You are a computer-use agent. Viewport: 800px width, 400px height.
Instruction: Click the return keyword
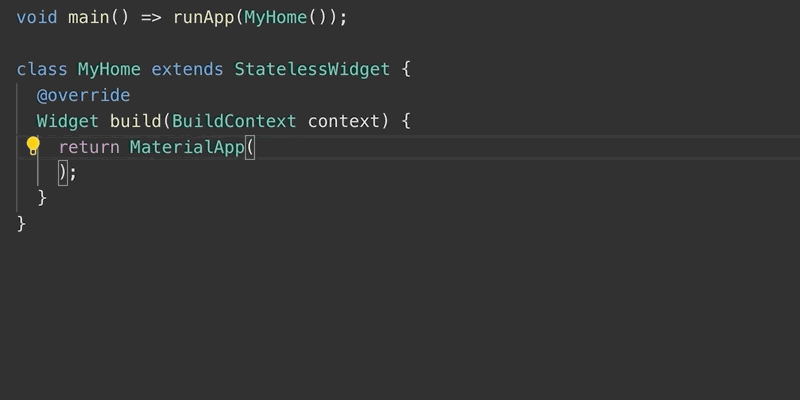tap(89, 147)
